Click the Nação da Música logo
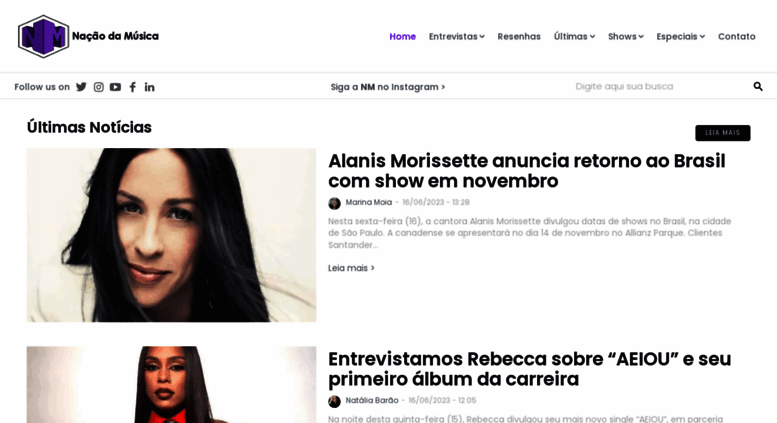This screenshot has width=777, height=423. (x=89, y=36)
